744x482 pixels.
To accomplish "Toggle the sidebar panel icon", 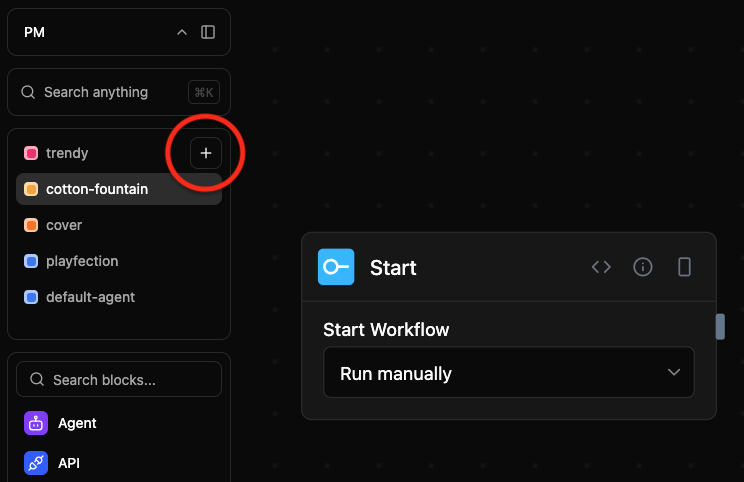I will point(208,32).
